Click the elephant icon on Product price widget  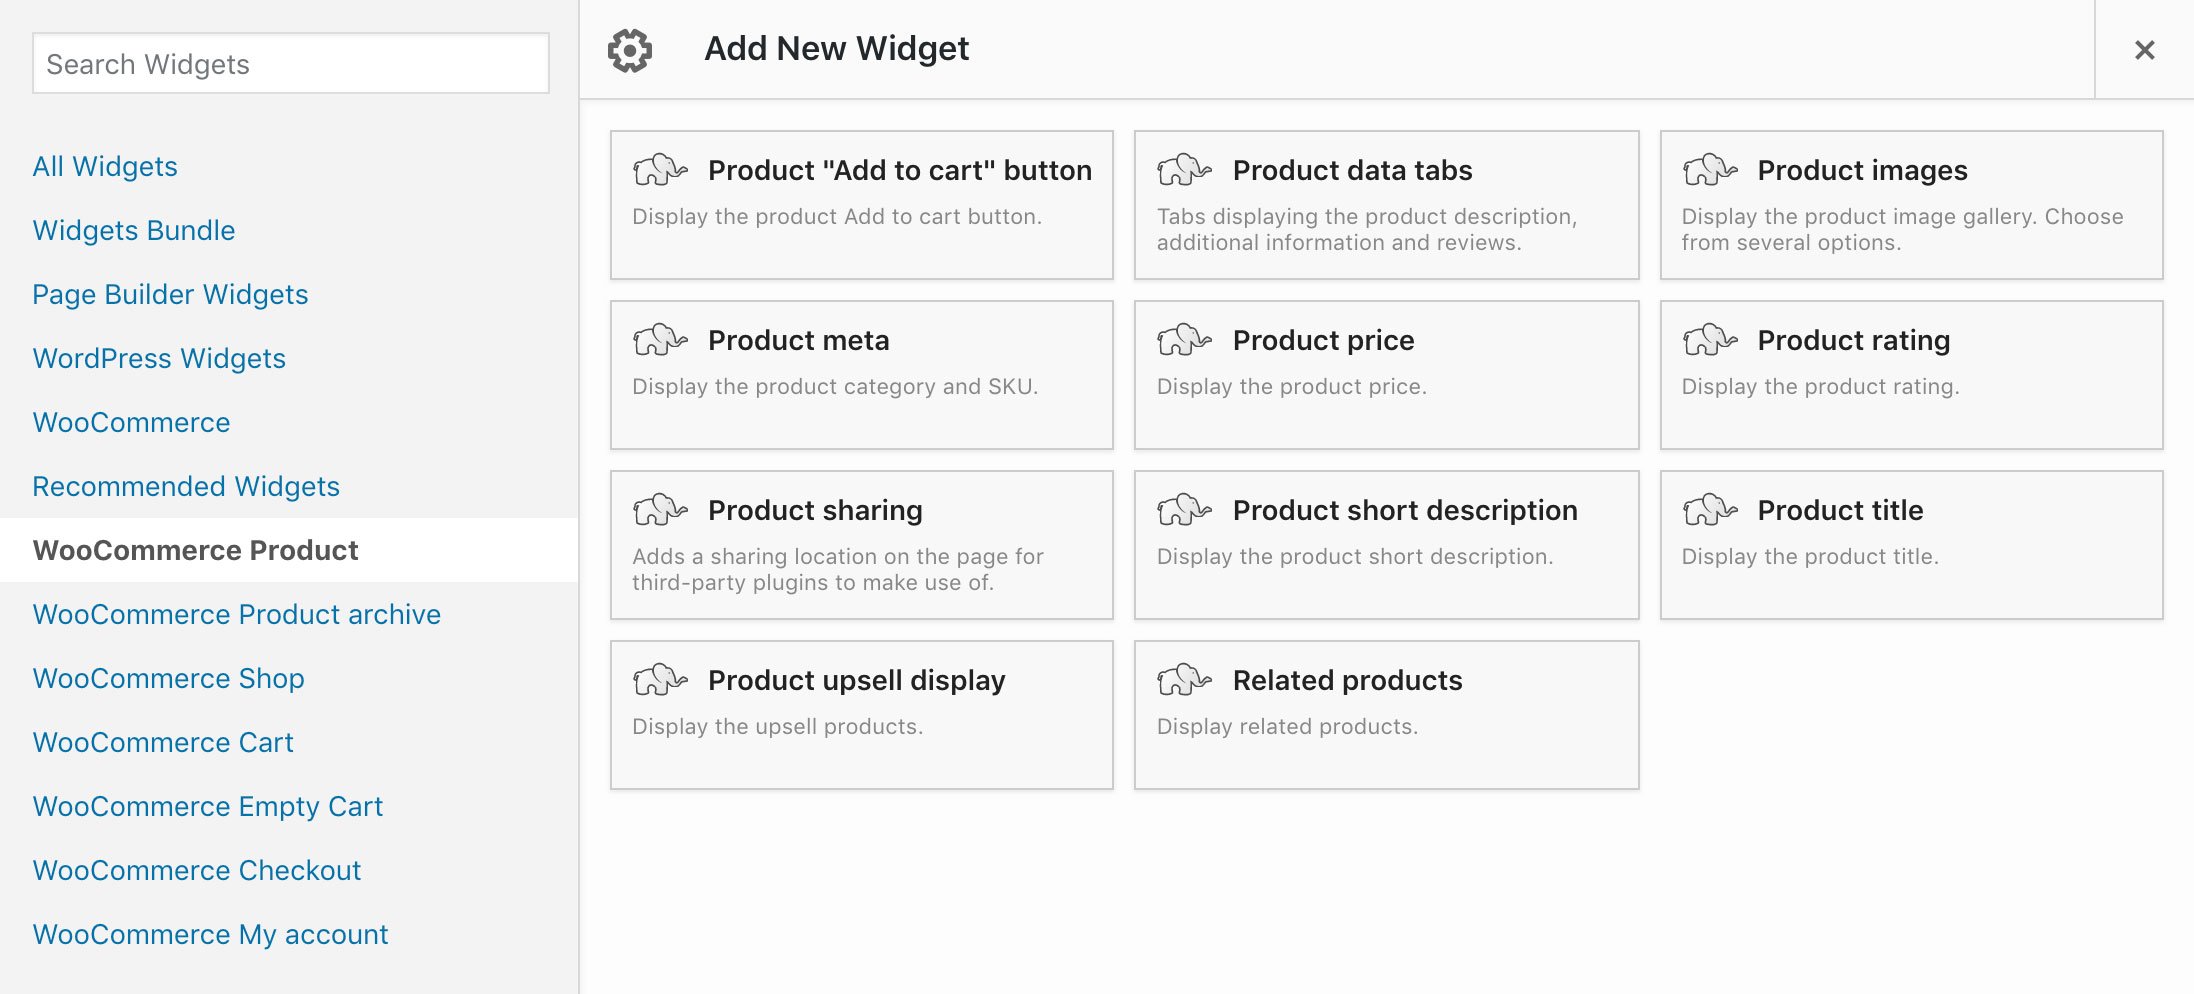coord(1184,340)
